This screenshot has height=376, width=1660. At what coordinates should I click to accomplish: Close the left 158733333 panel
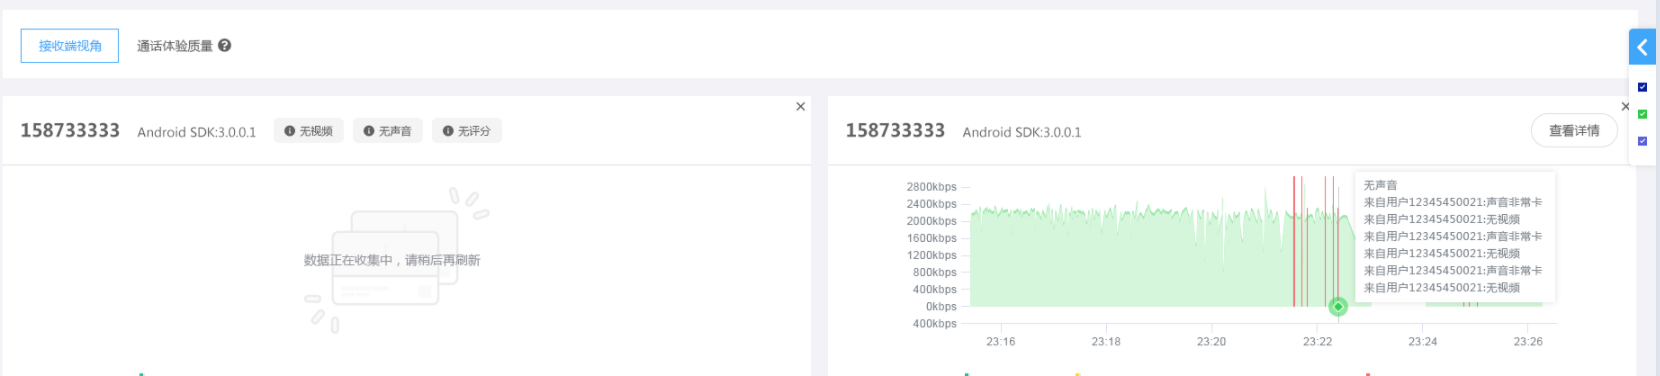800,106
